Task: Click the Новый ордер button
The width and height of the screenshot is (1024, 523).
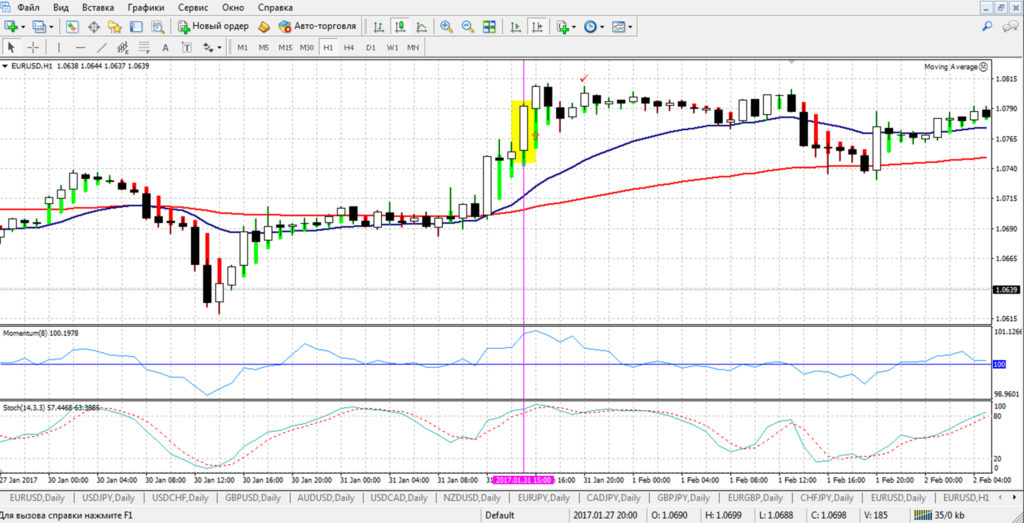Action: pos(213,27)
